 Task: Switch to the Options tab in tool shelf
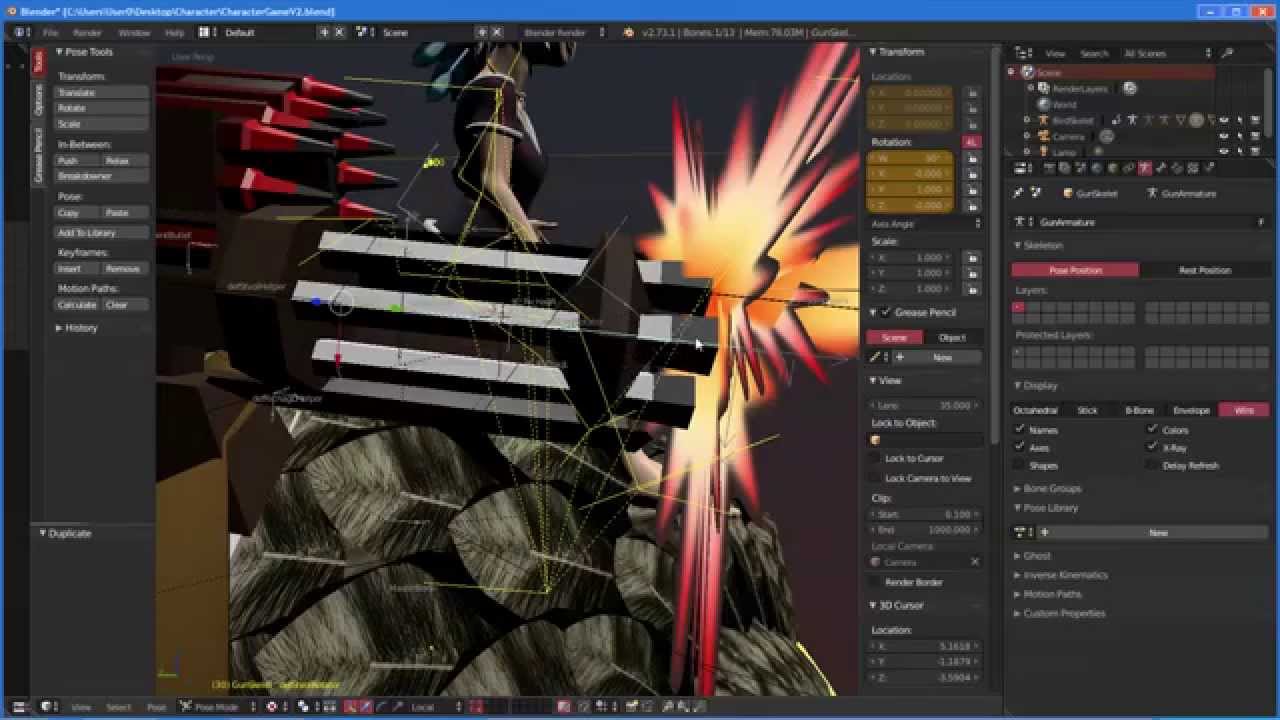coord(39,99)
